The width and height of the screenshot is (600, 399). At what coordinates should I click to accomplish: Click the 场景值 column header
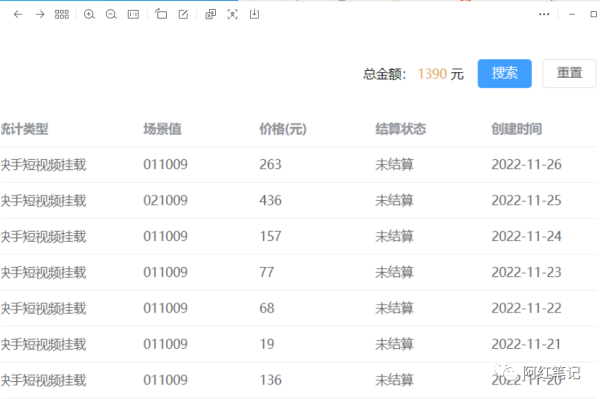click(162, 129)
